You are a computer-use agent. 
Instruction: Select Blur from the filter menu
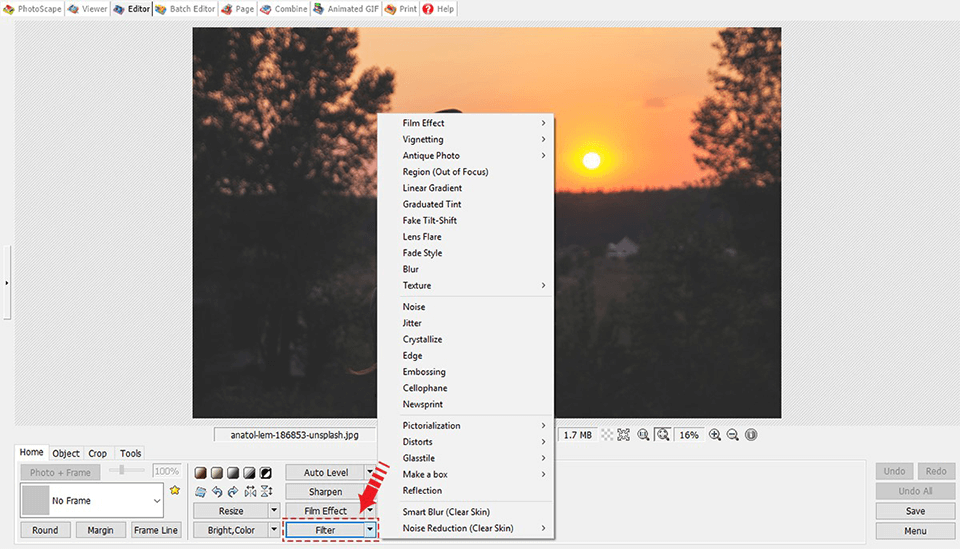466,269
